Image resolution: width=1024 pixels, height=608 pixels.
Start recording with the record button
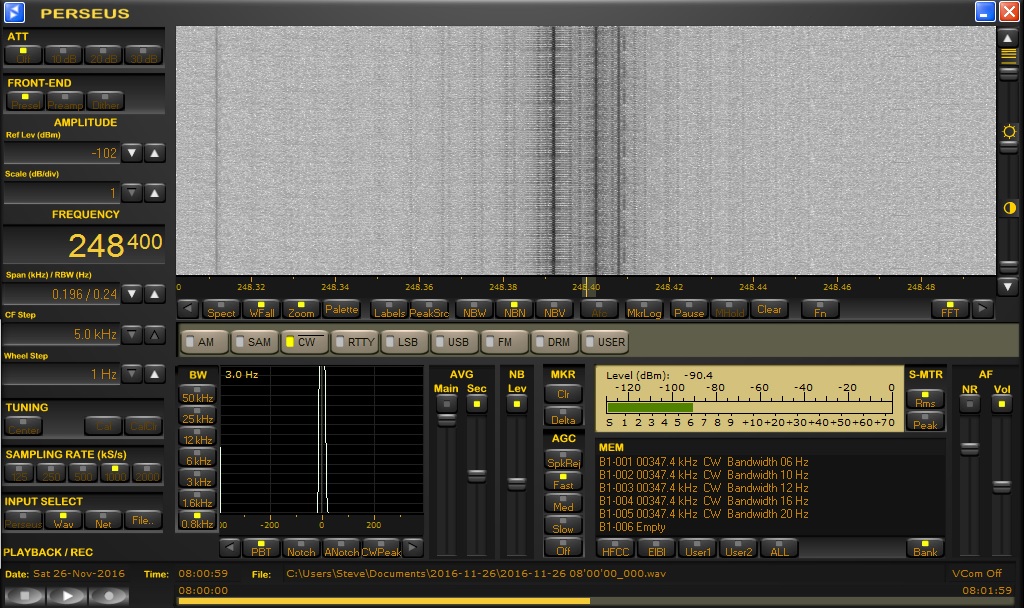click(x=108, y=595)
